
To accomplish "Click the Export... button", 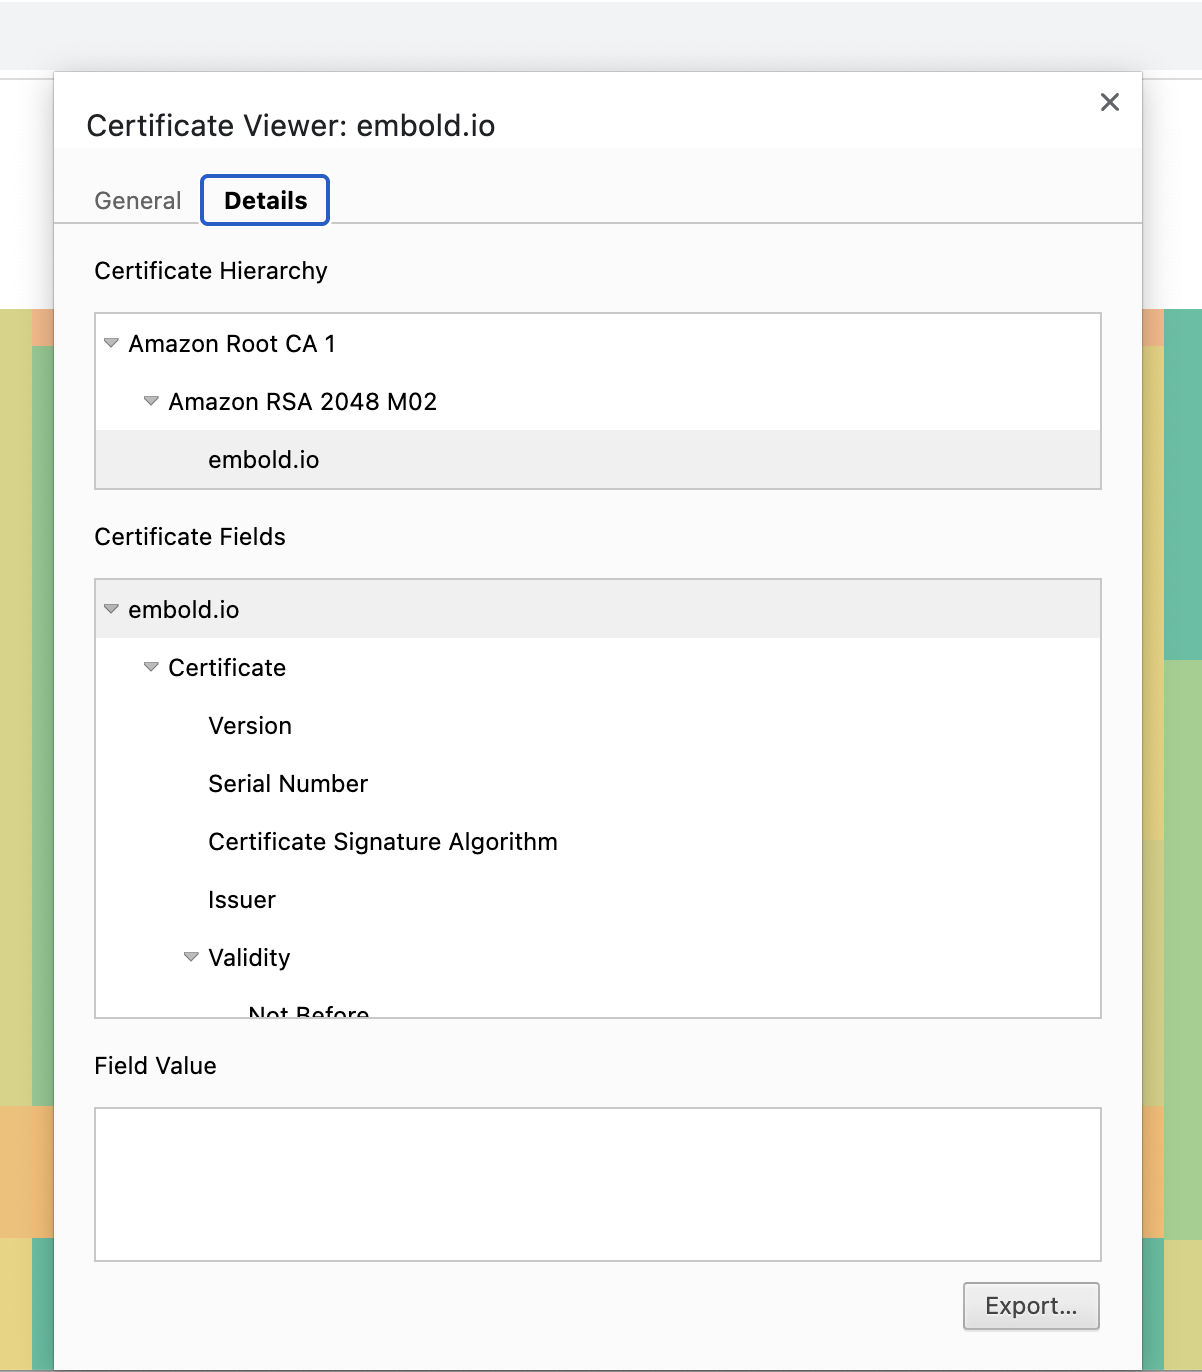I will [1031, 1306].
